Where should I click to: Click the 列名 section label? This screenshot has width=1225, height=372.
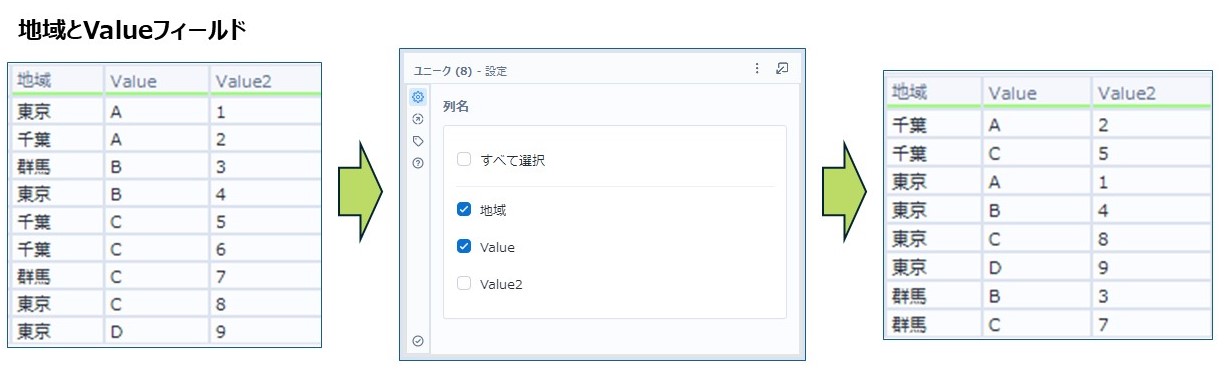tap(456, 106)
